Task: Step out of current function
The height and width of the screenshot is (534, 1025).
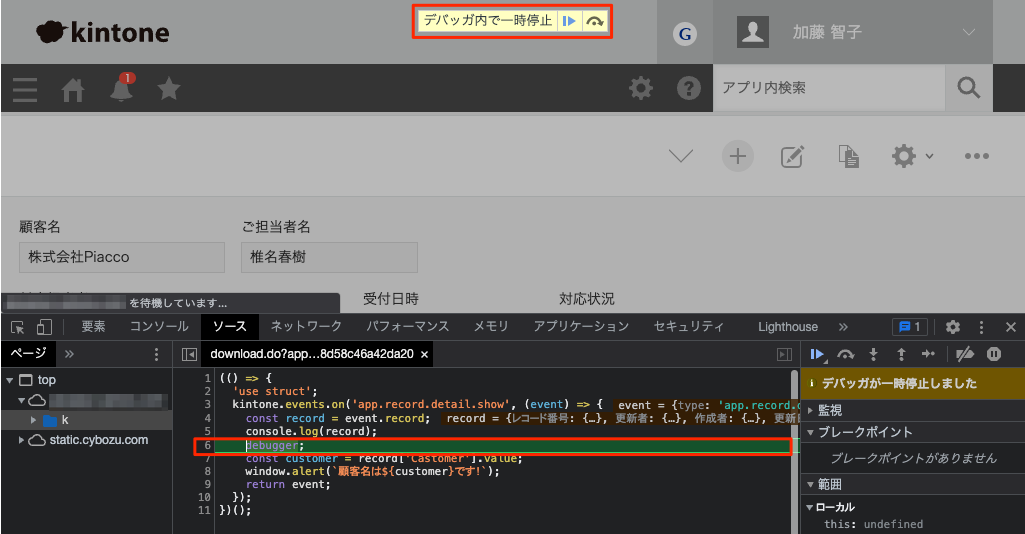Action: click(x=901, y=354)
